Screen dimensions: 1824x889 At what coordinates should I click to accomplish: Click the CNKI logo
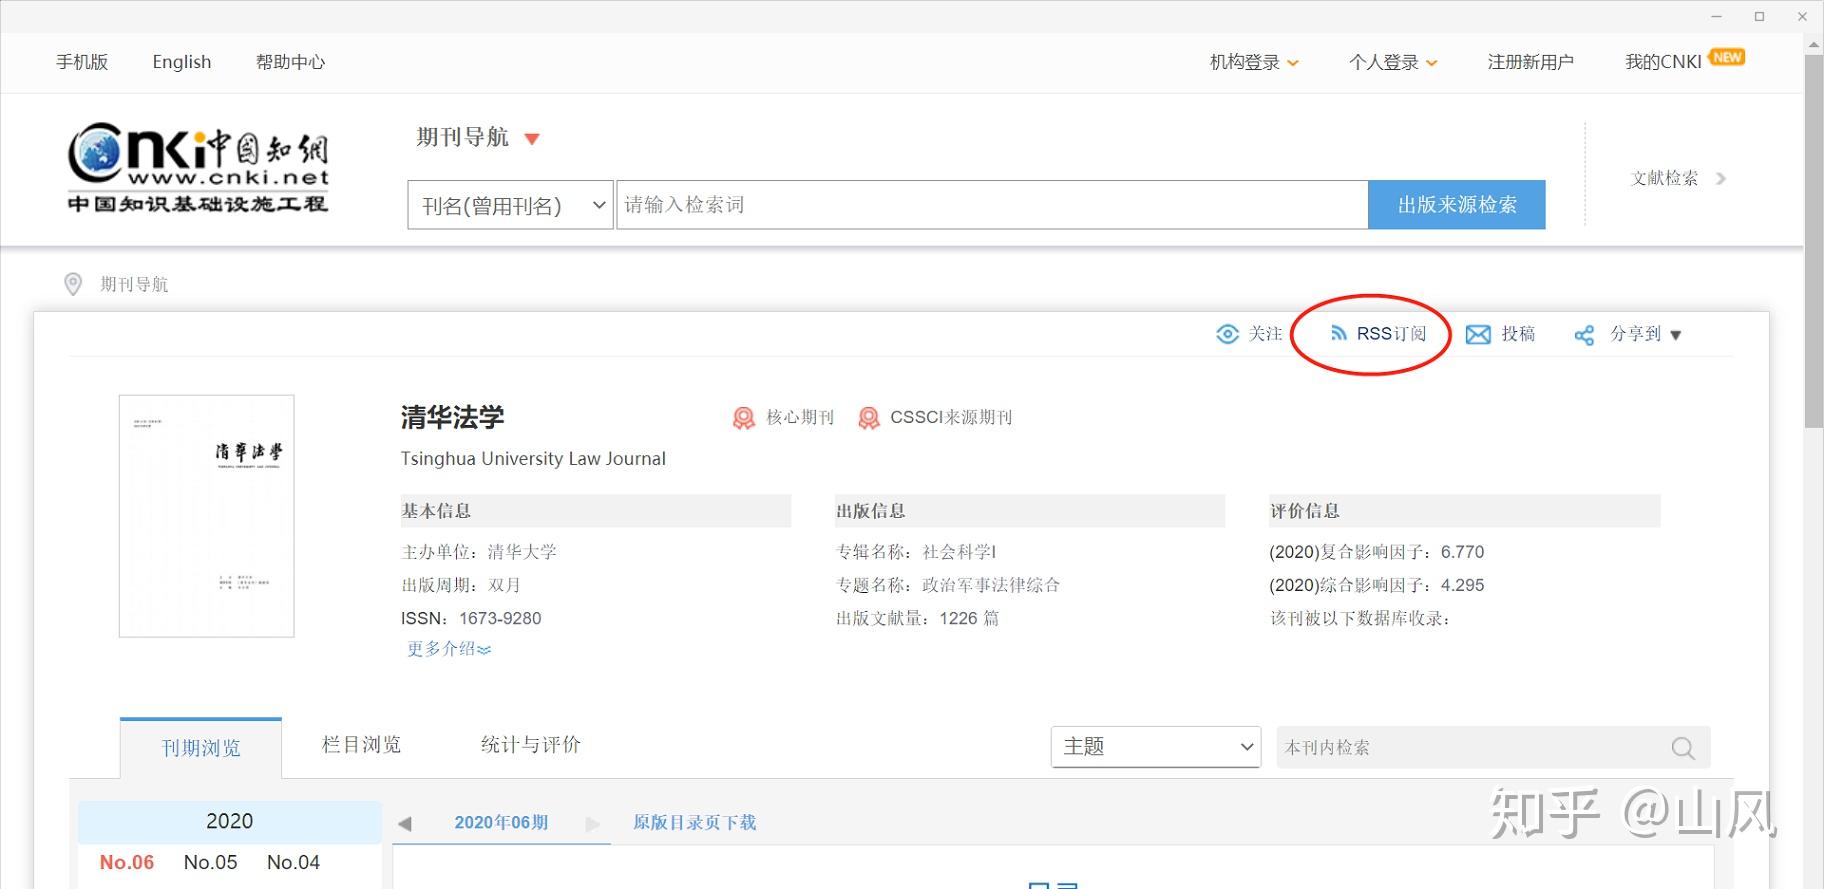(198, 167)
